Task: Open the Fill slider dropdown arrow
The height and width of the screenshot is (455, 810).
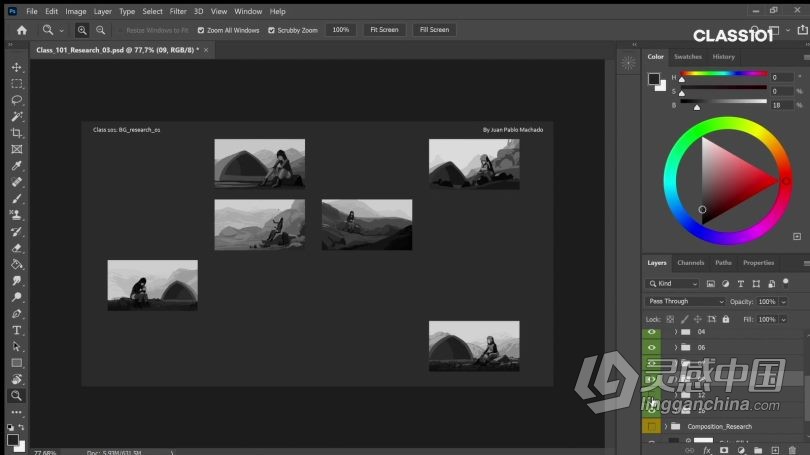Action: (x=784, y=320)
